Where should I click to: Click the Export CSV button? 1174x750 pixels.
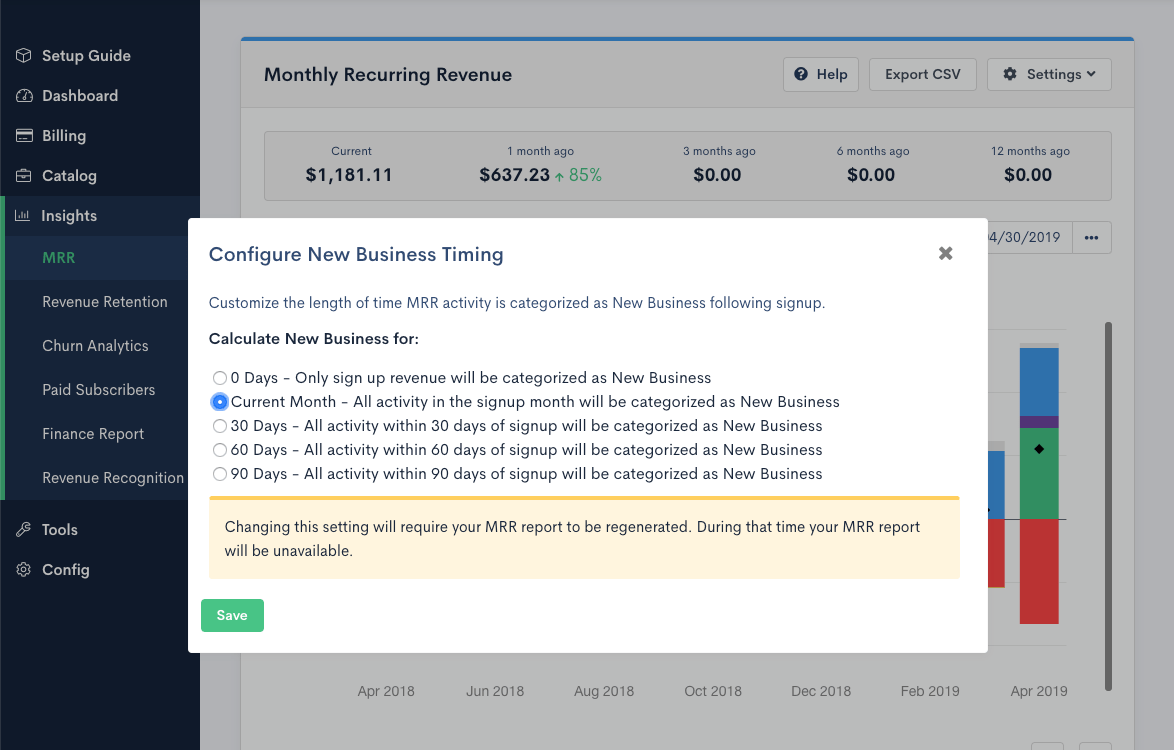922,74
